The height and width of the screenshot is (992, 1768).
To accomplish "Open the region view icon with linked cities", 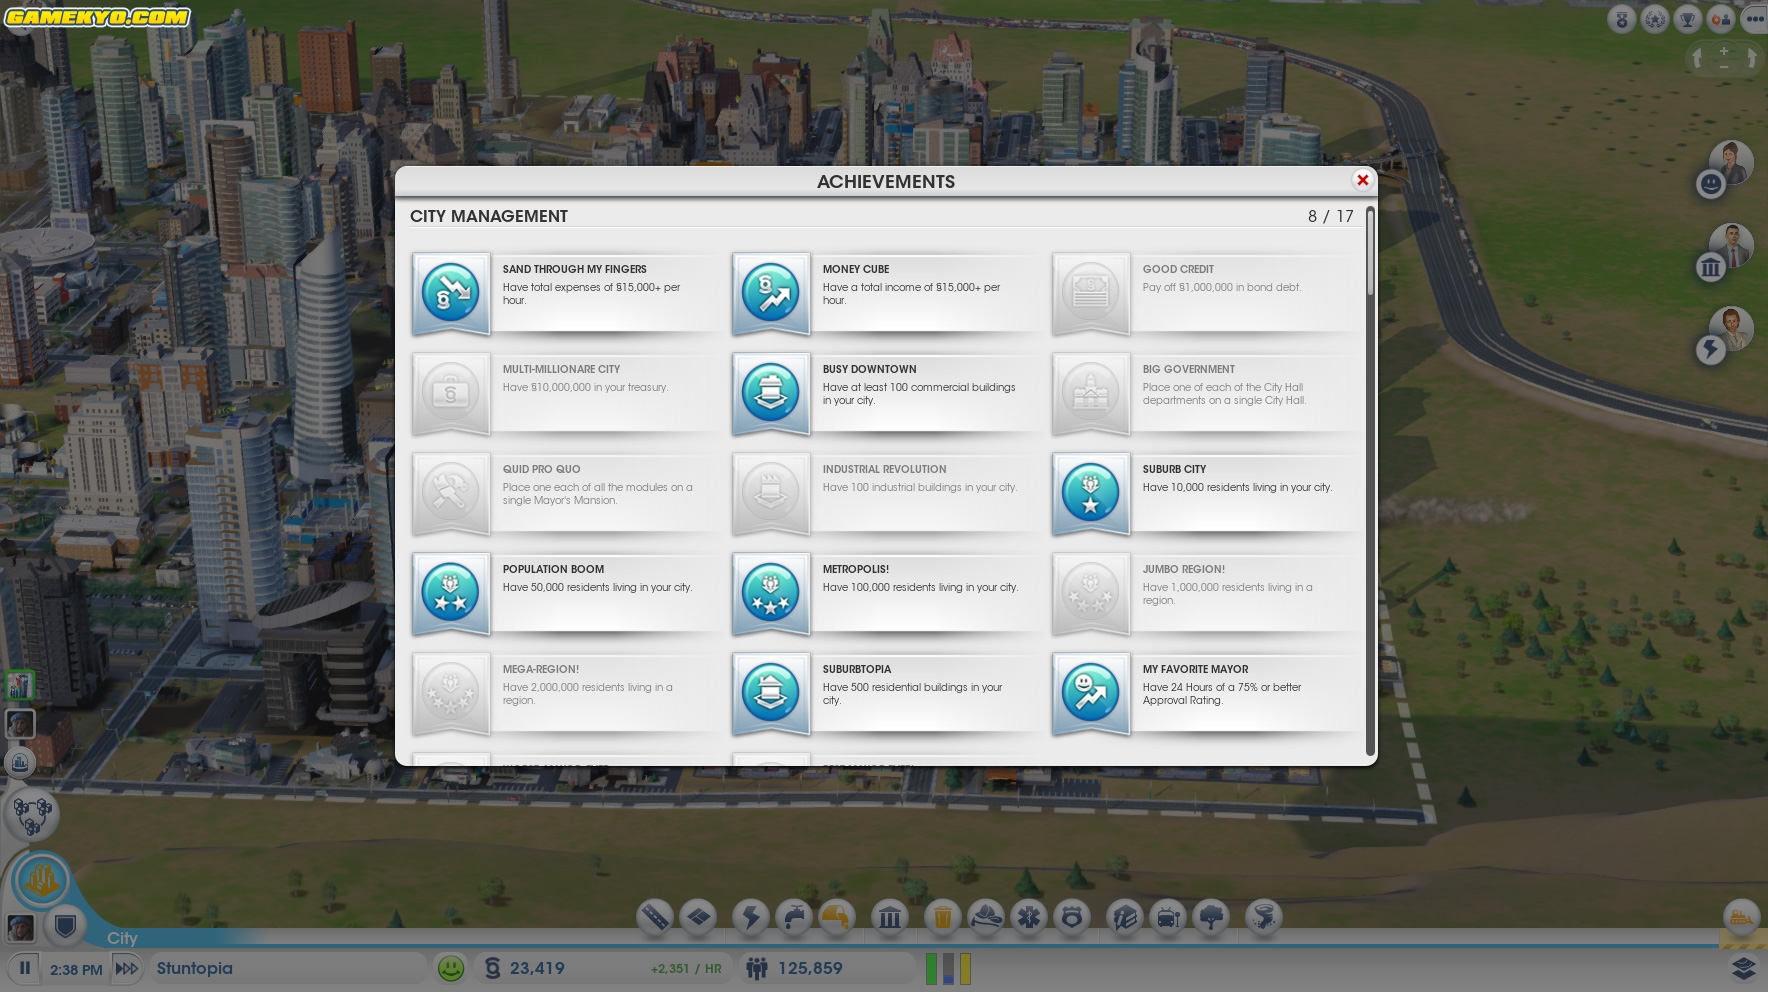I will tap(32, 814).
